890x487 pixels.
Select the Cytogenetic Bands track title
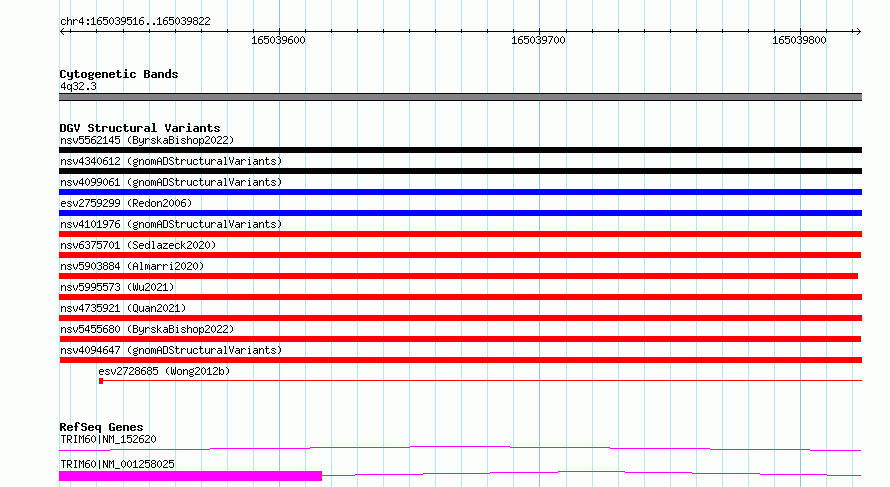click(119, 74)
